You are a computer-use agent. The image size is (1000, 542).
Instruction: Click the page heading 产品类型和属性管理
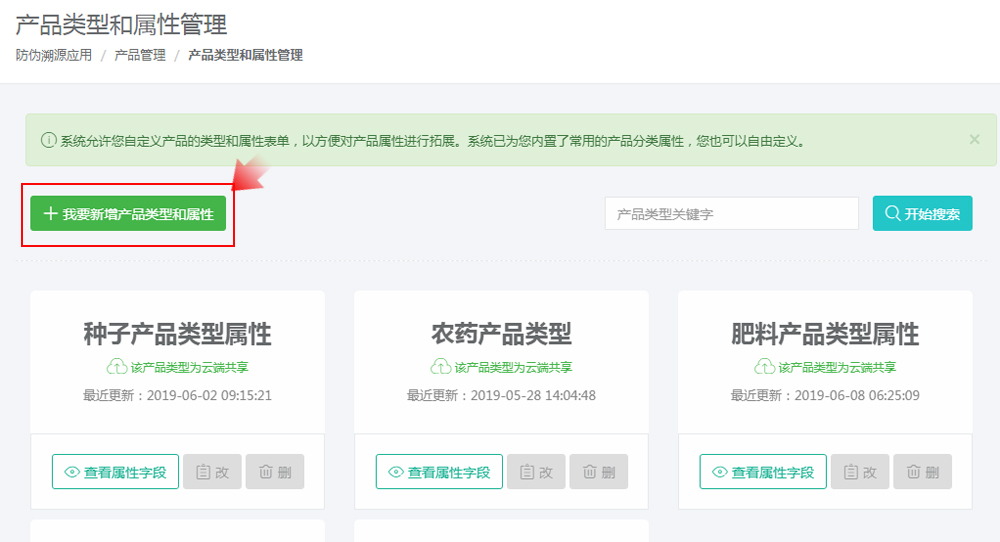click(121, 25)
